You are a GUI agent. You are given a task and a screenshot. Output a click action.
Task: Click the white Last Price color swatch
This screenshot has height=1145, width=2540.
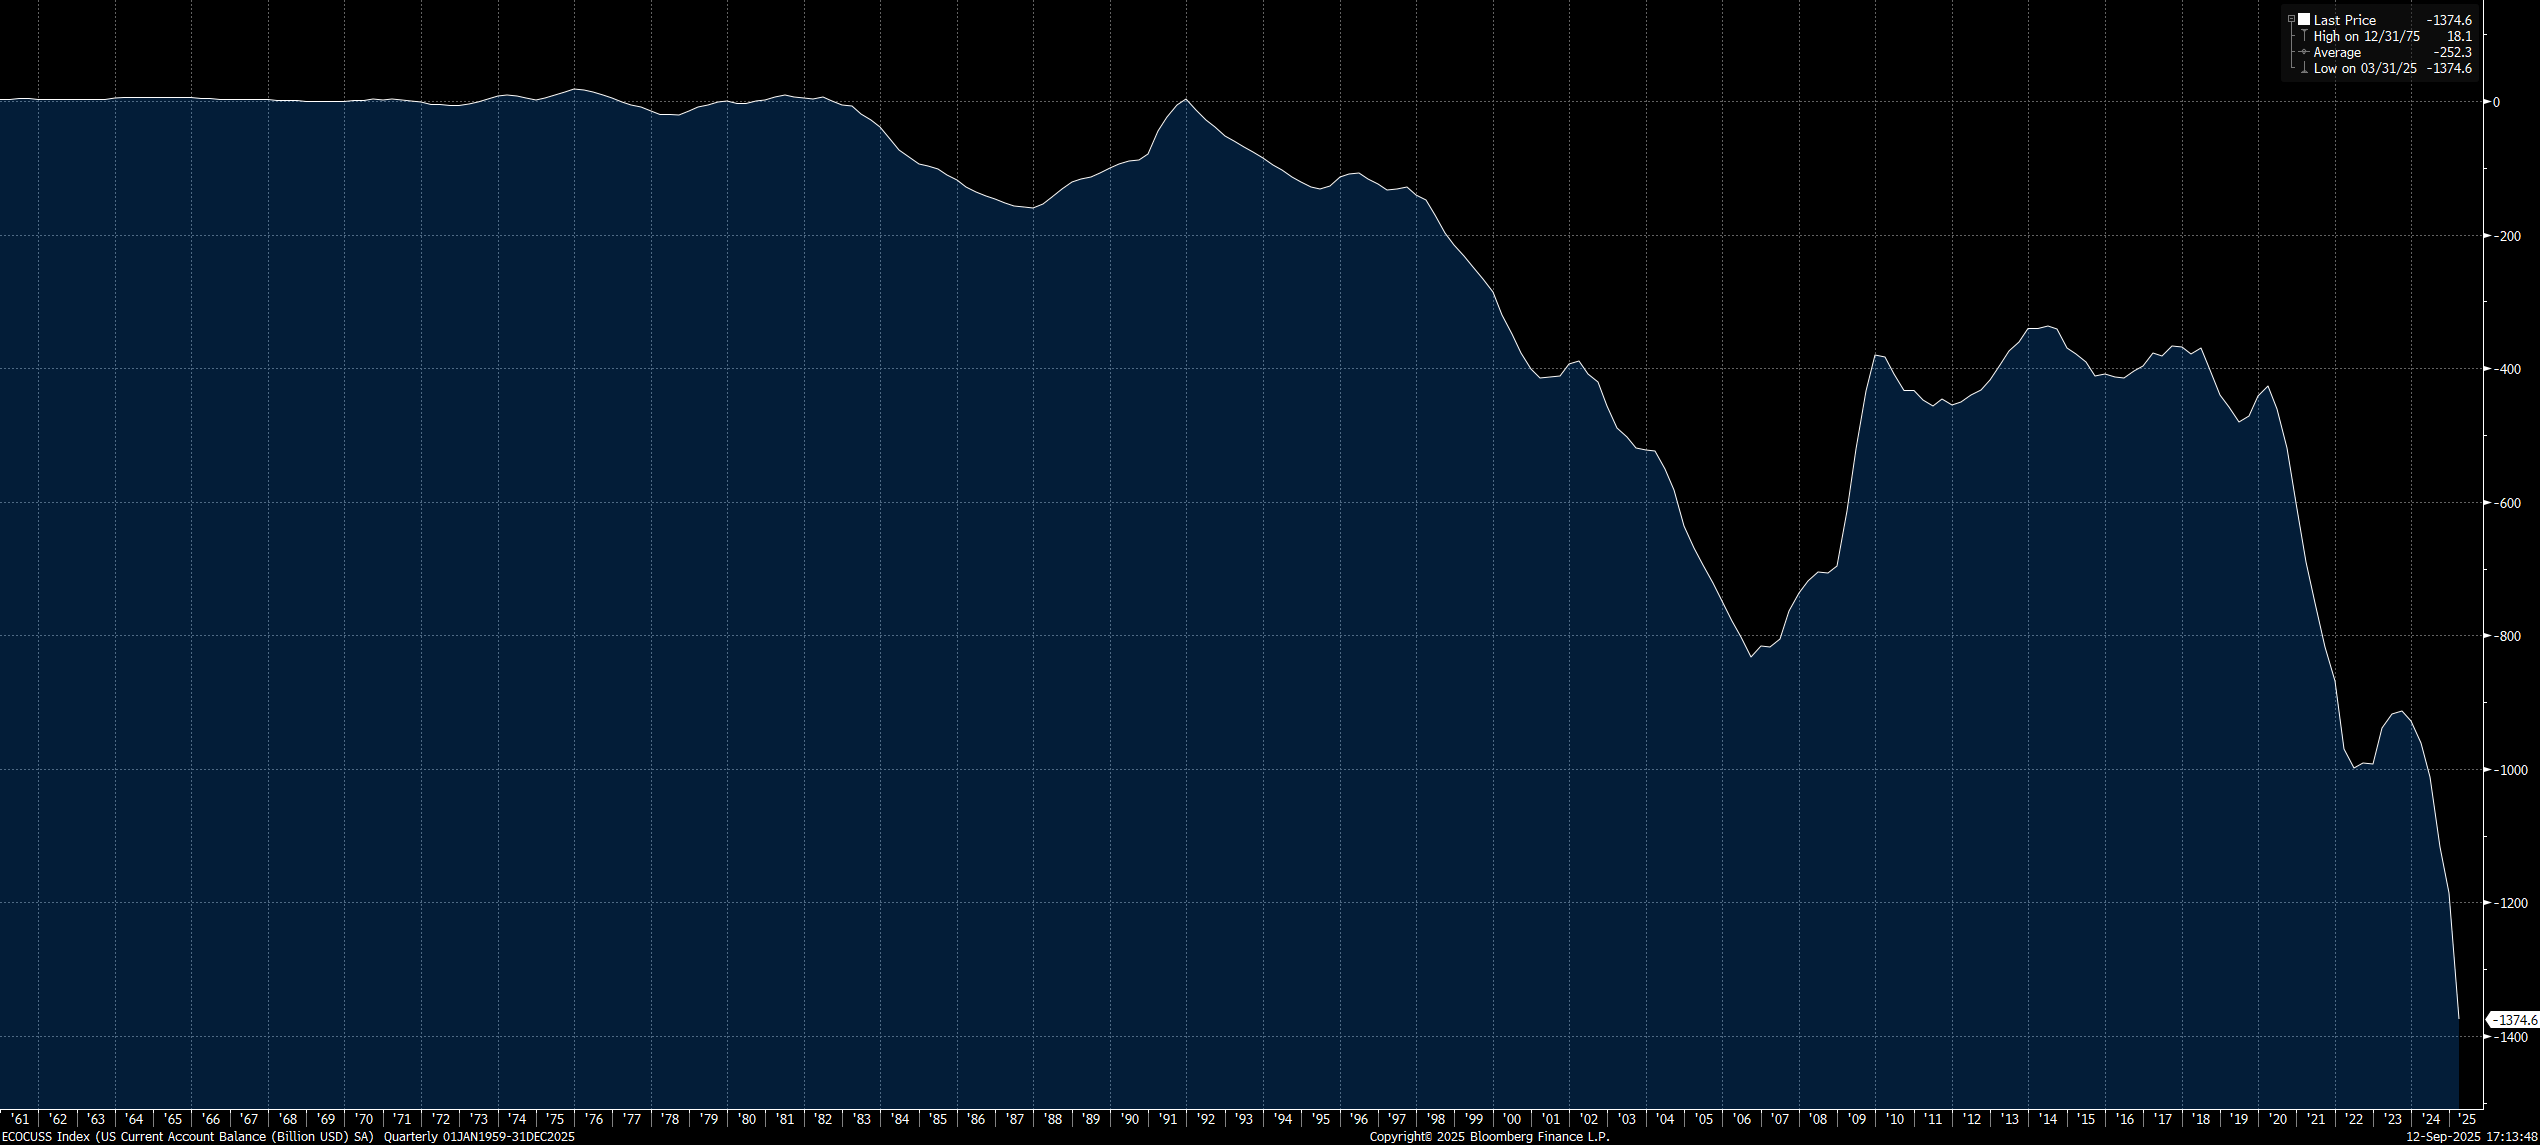[x=2304, y=20]
